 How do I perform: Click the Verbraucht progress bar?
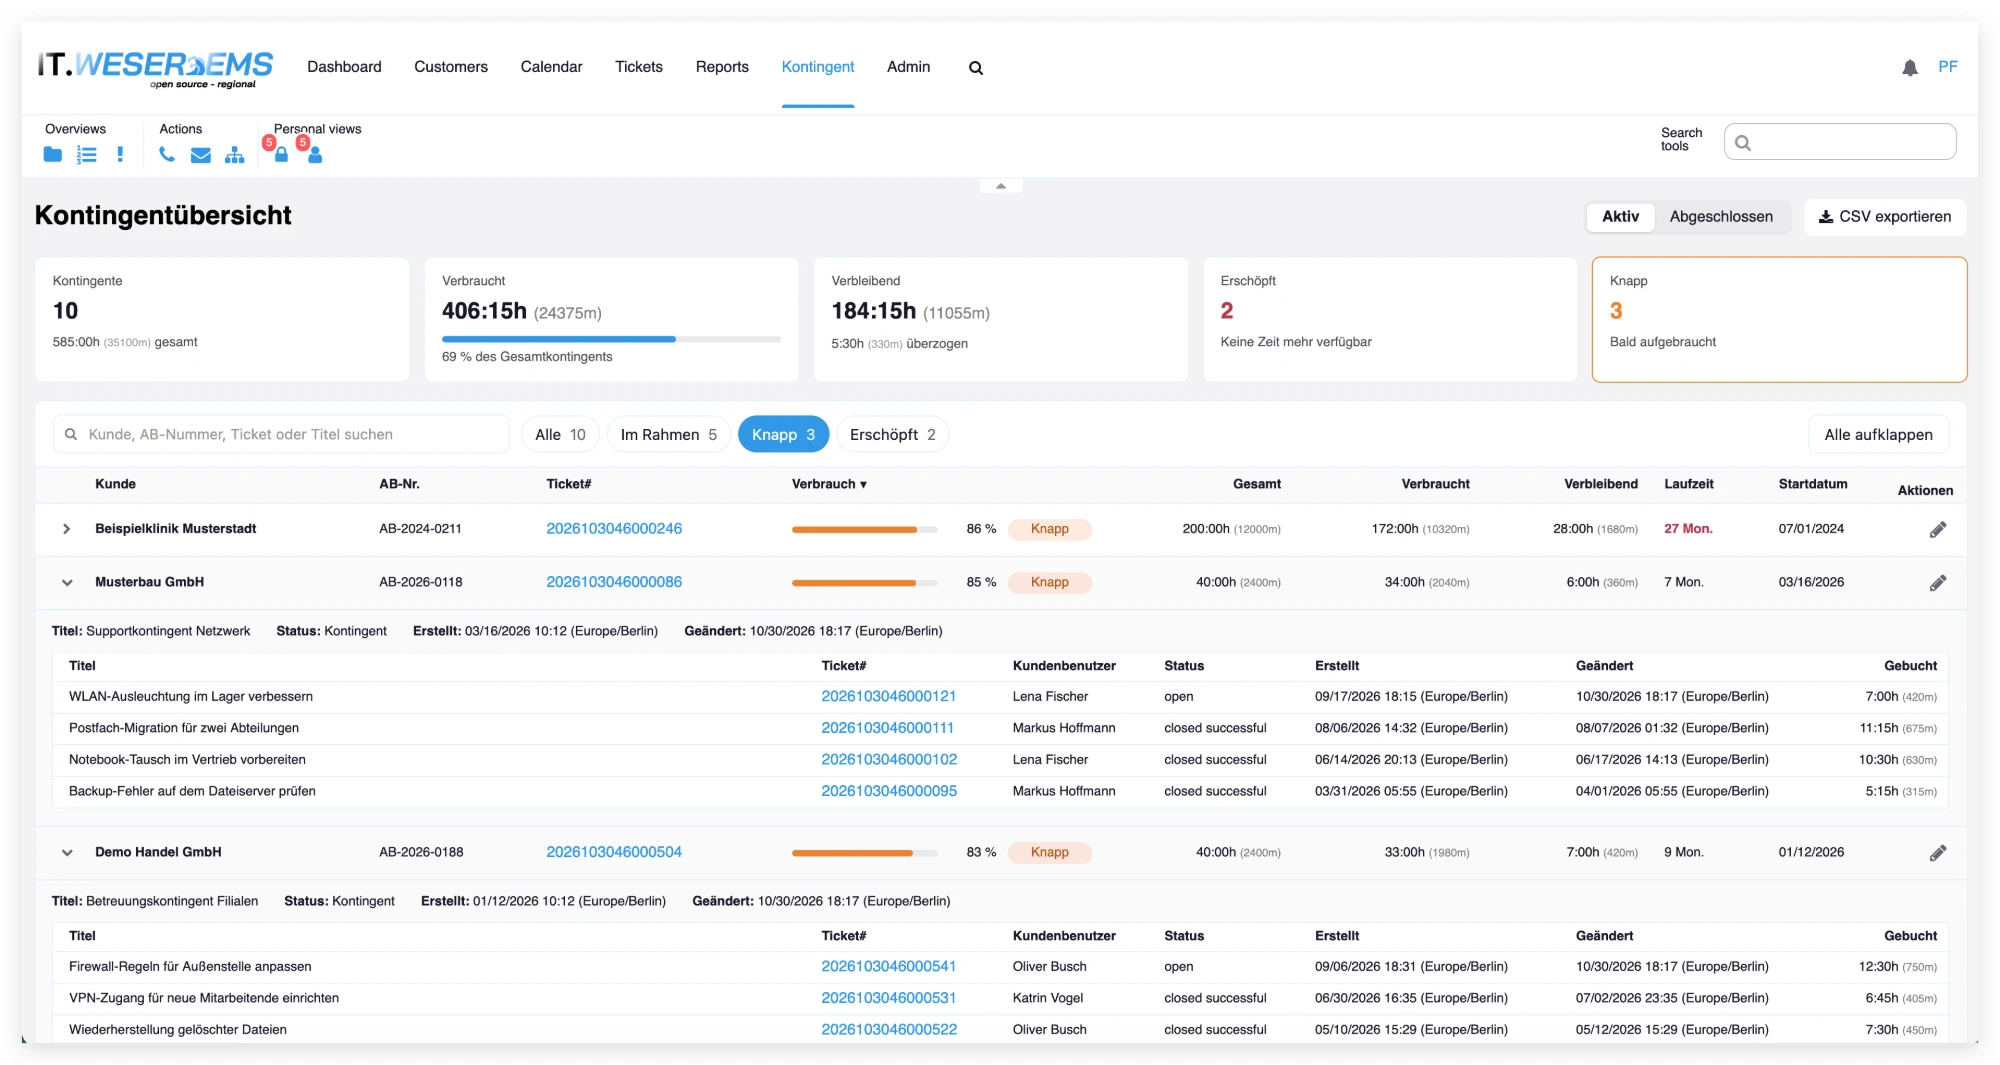point(611,339)
